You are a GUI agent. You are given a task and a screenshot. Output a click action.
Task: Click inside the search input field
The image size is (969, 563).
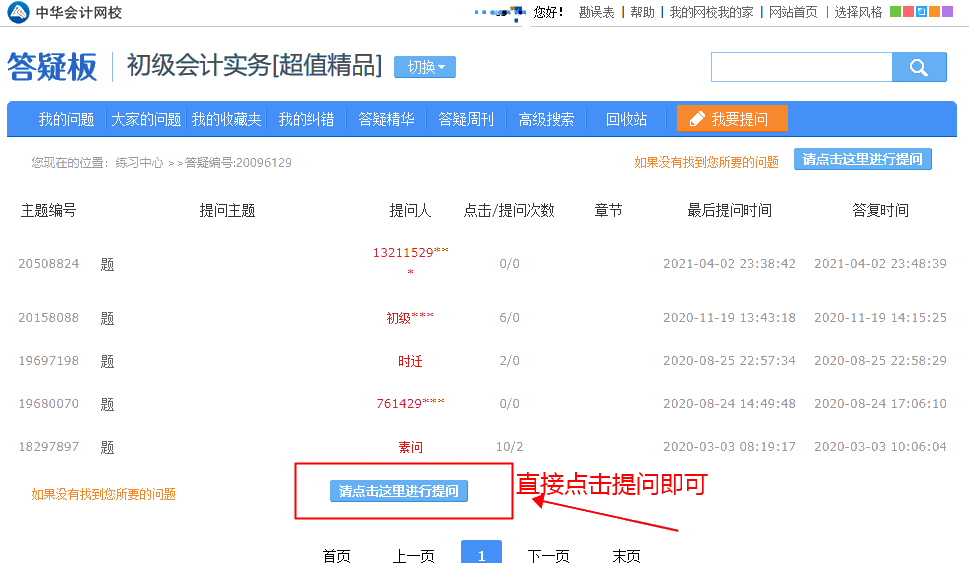[x=800, y=68]
